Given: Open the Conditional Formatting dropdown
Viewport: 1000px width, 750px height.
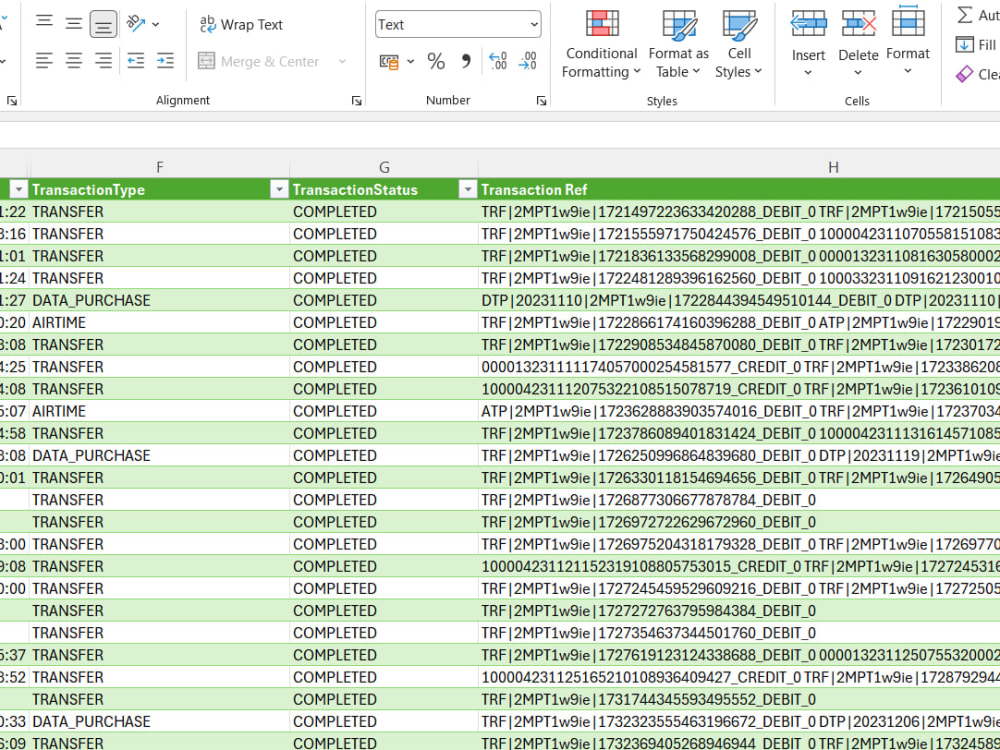Looking at the screenshot, I should coord(600,45).
